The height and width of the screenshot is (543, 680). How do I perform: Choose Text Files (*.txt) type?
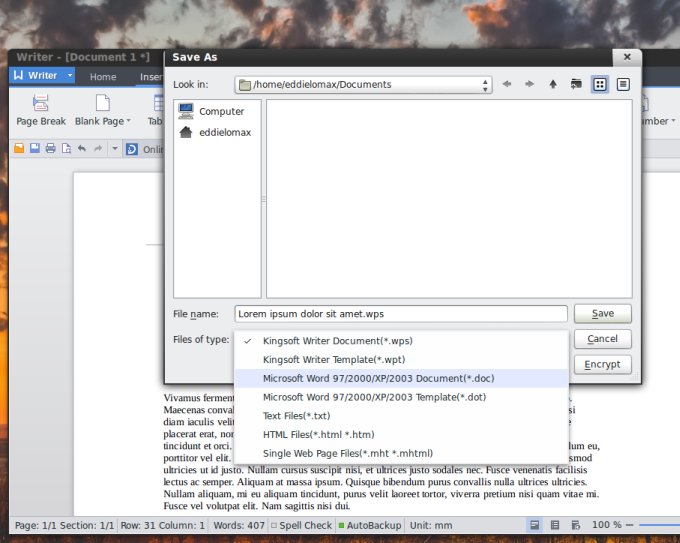[401, 415]
